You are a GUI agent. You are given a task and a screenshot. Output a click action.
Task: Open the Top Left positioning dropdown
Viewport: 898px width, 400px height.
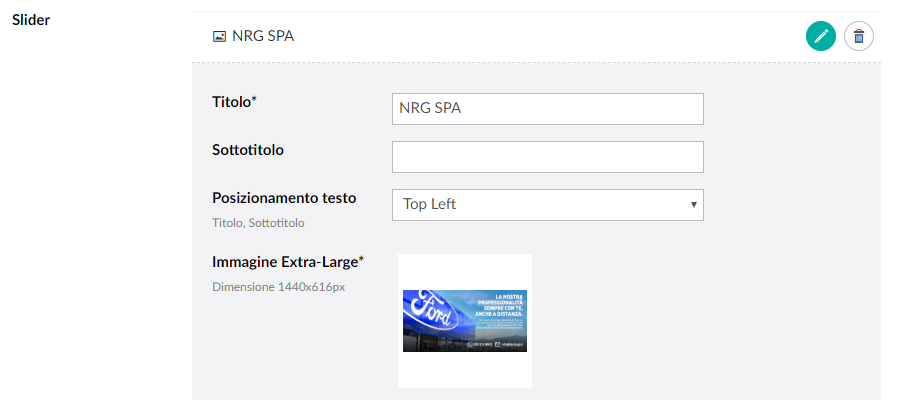tap(547, 205)
